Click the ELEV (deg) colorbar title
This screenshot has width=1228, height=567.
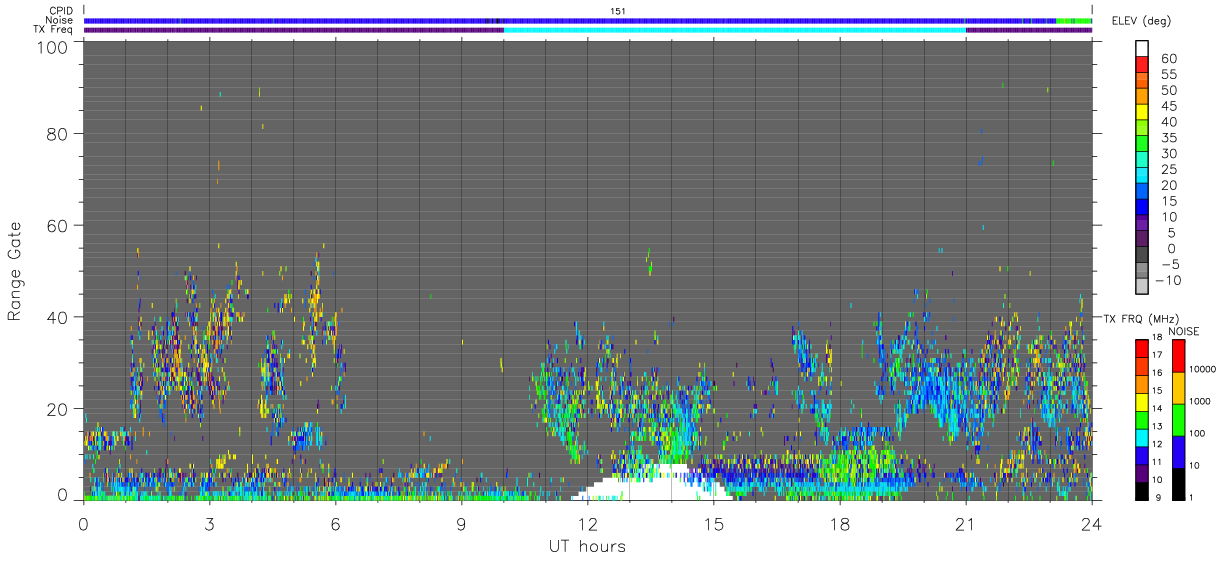click(1141, 21)
